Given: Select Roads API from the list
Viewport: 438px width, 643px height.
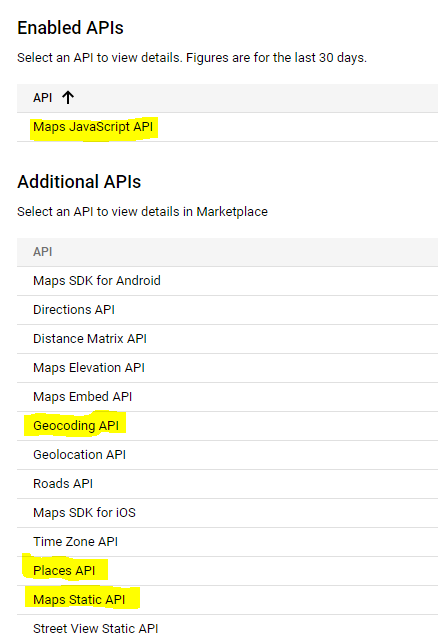Looking at the screenshot, I should click(x=63, y=483).
